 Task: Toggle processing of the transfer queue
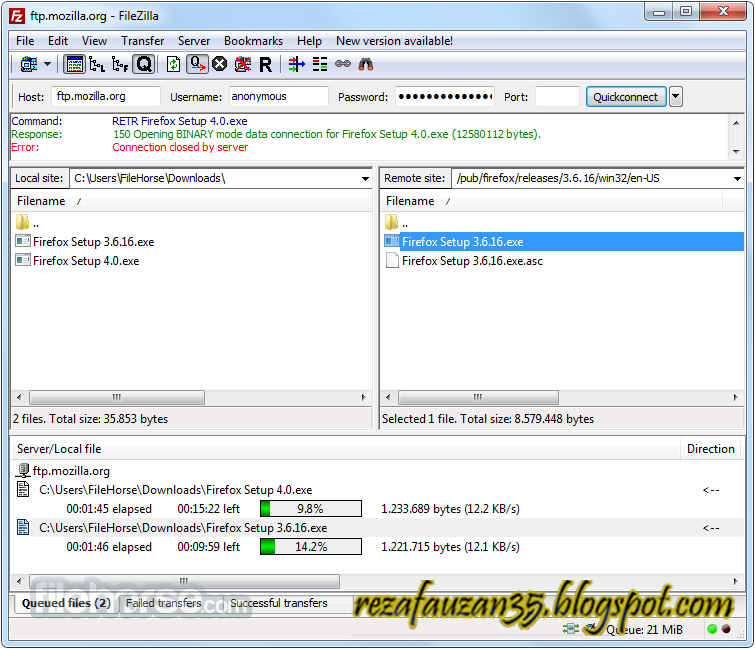[197, 64]
